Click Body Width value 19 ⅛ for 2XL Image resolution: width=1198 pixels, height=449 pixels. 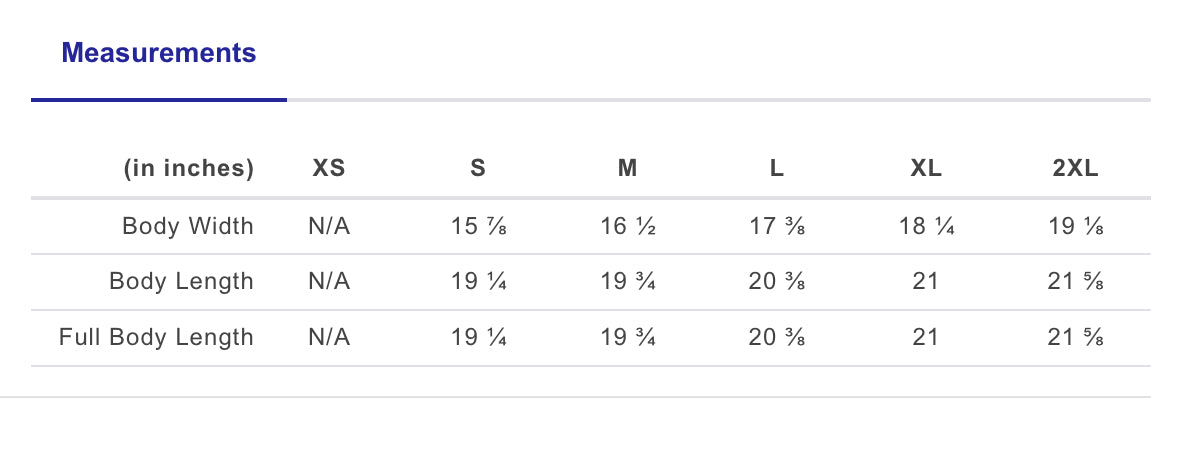(1075, 226)
